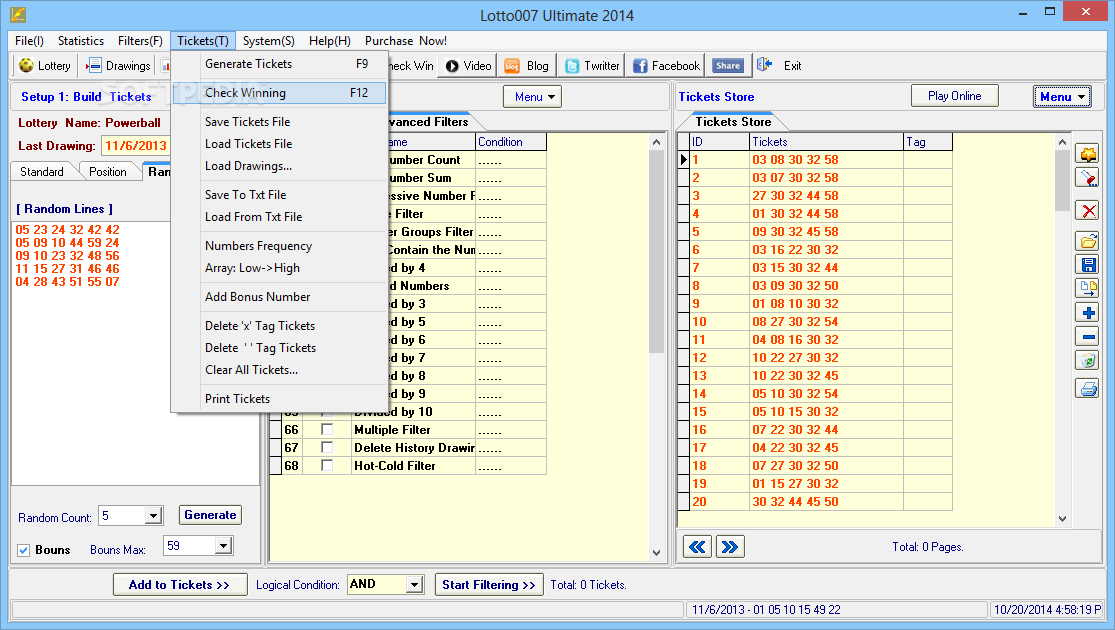1115x630 pixels.
Task: Choose Generate Tickets in the Tickets menu
Action: pos(280,64)
